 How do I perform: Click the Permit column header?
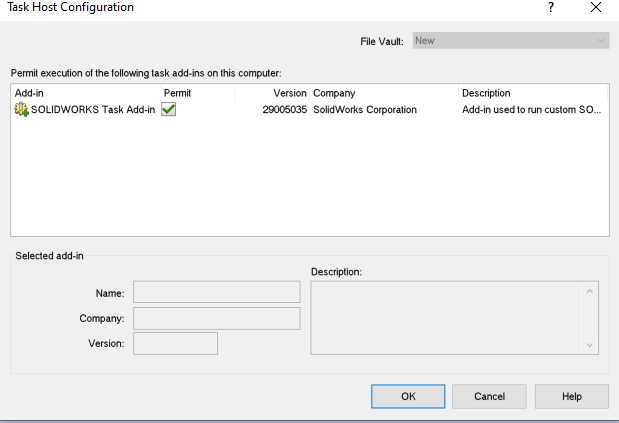point(196,93)
